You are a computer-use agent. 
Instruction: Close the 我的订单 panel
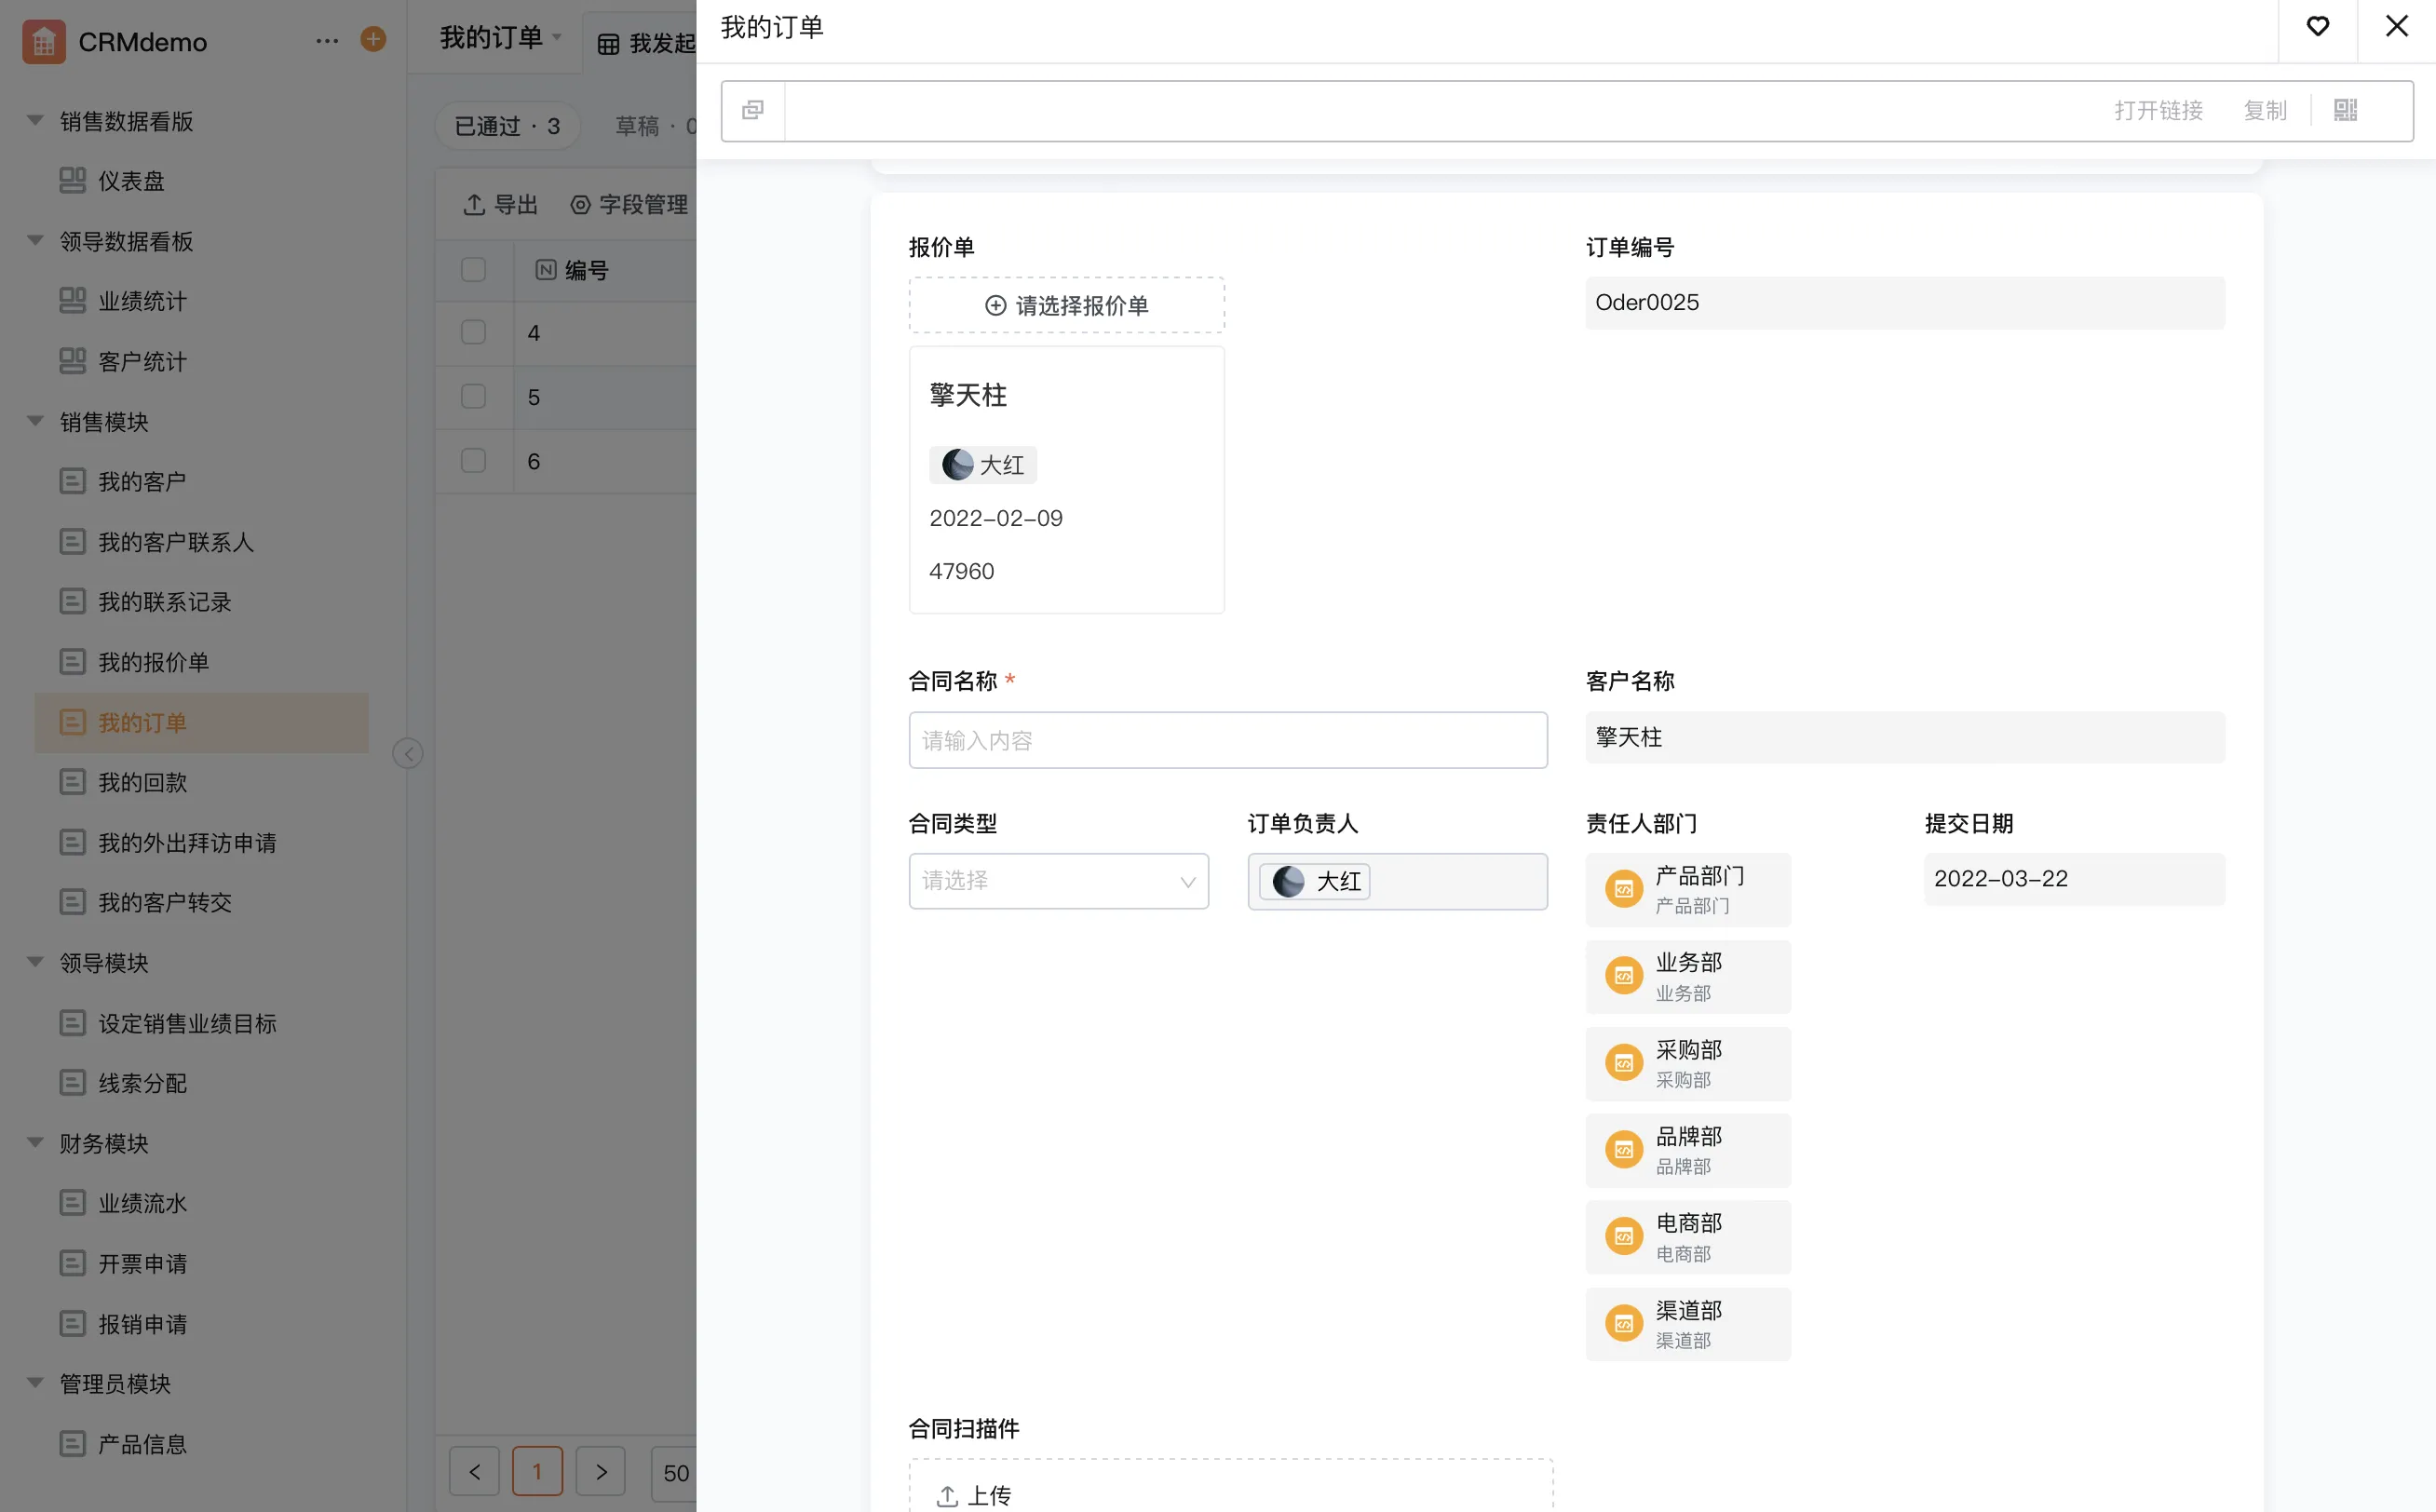coord(2397,26)
